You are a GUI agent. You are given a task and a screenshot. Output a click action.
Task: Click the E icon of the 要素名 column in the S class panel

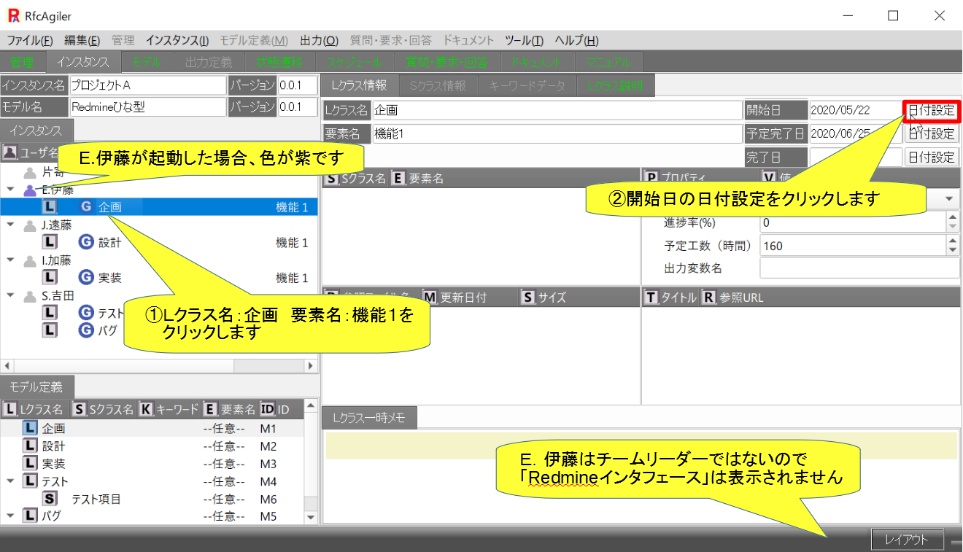[398, 179]
